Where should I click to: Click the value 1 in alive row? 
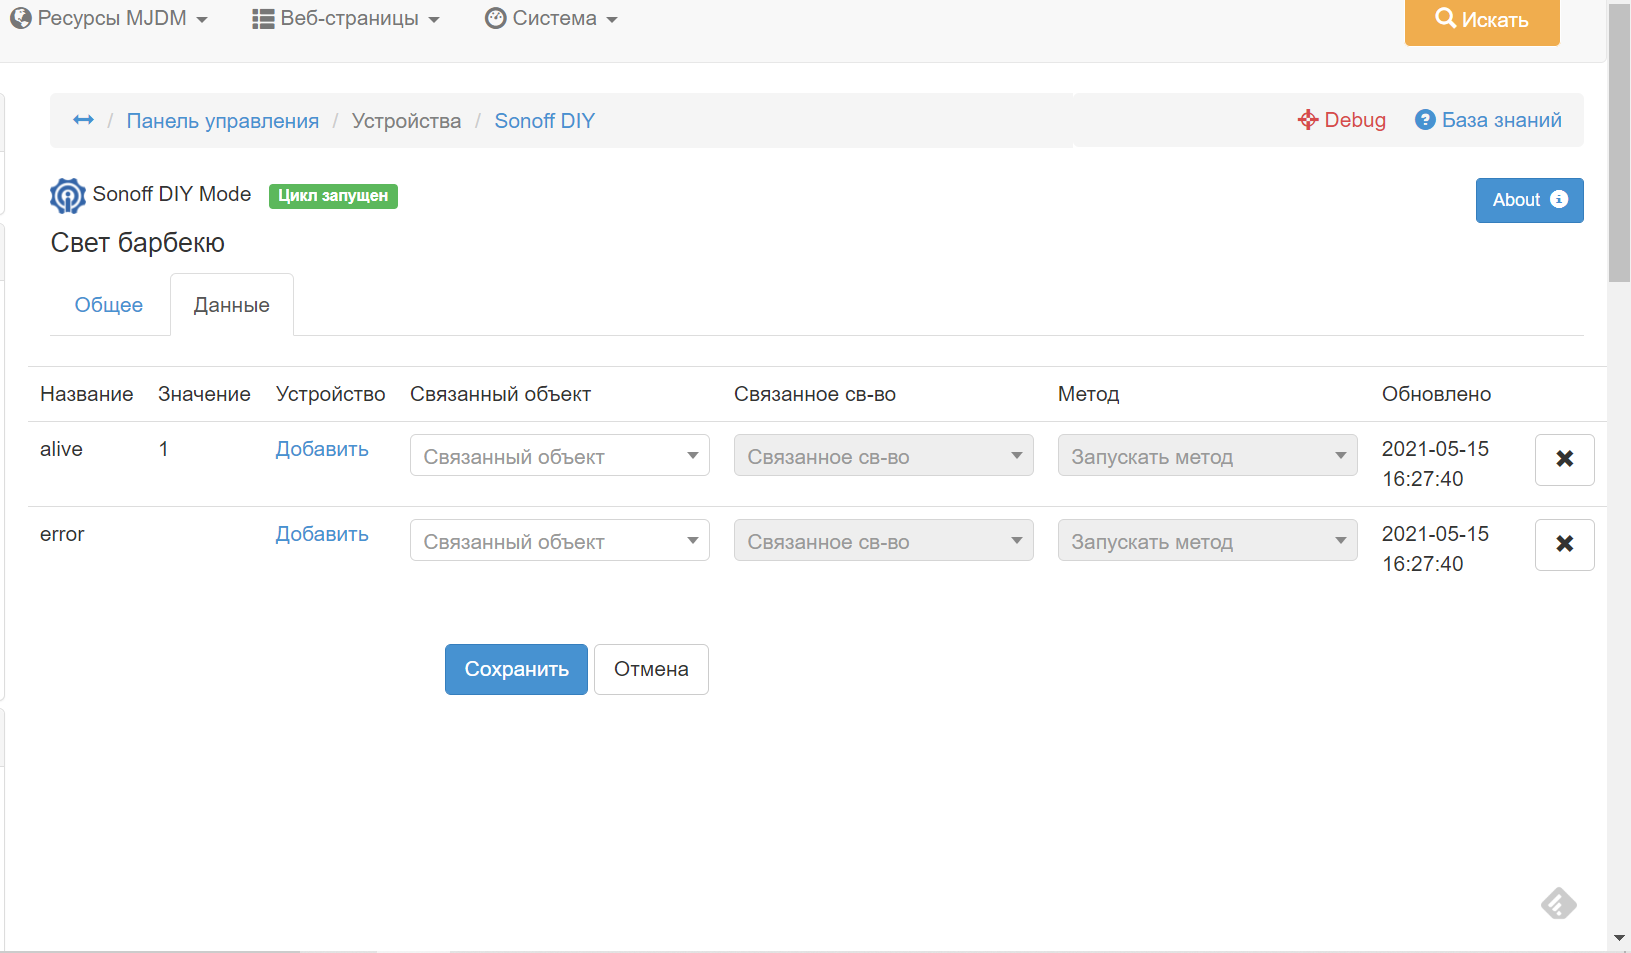click(x=163, y=449)
